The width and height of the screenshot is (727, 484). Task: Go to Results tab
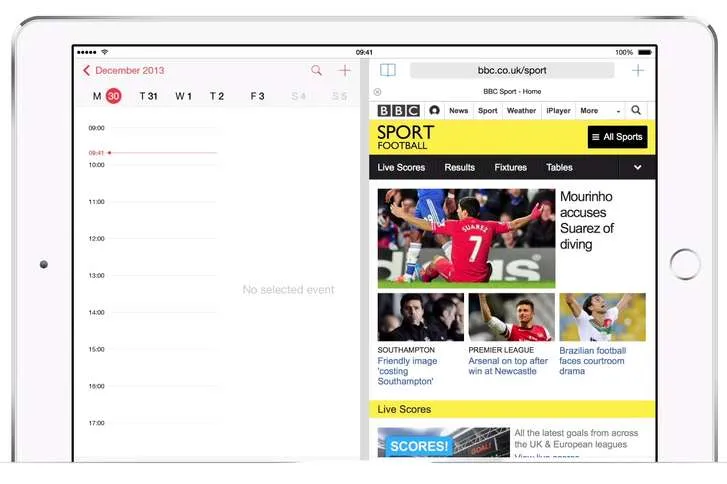459,167
